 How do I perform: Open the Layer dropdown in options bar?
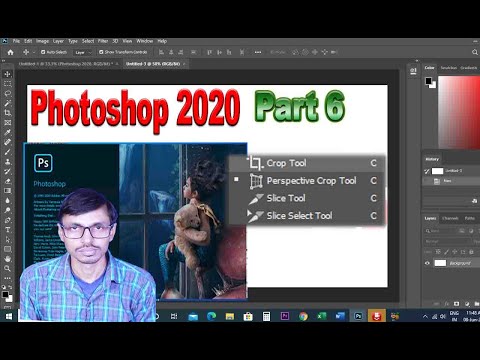82,52
